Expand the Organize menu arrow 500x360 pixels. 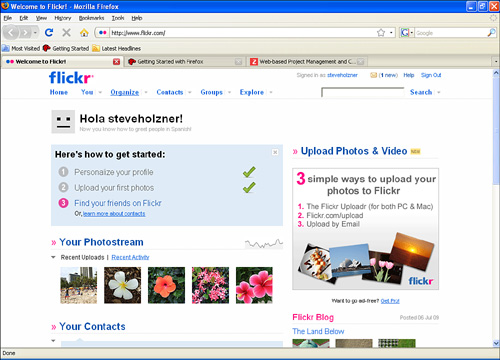pos(146,92)
